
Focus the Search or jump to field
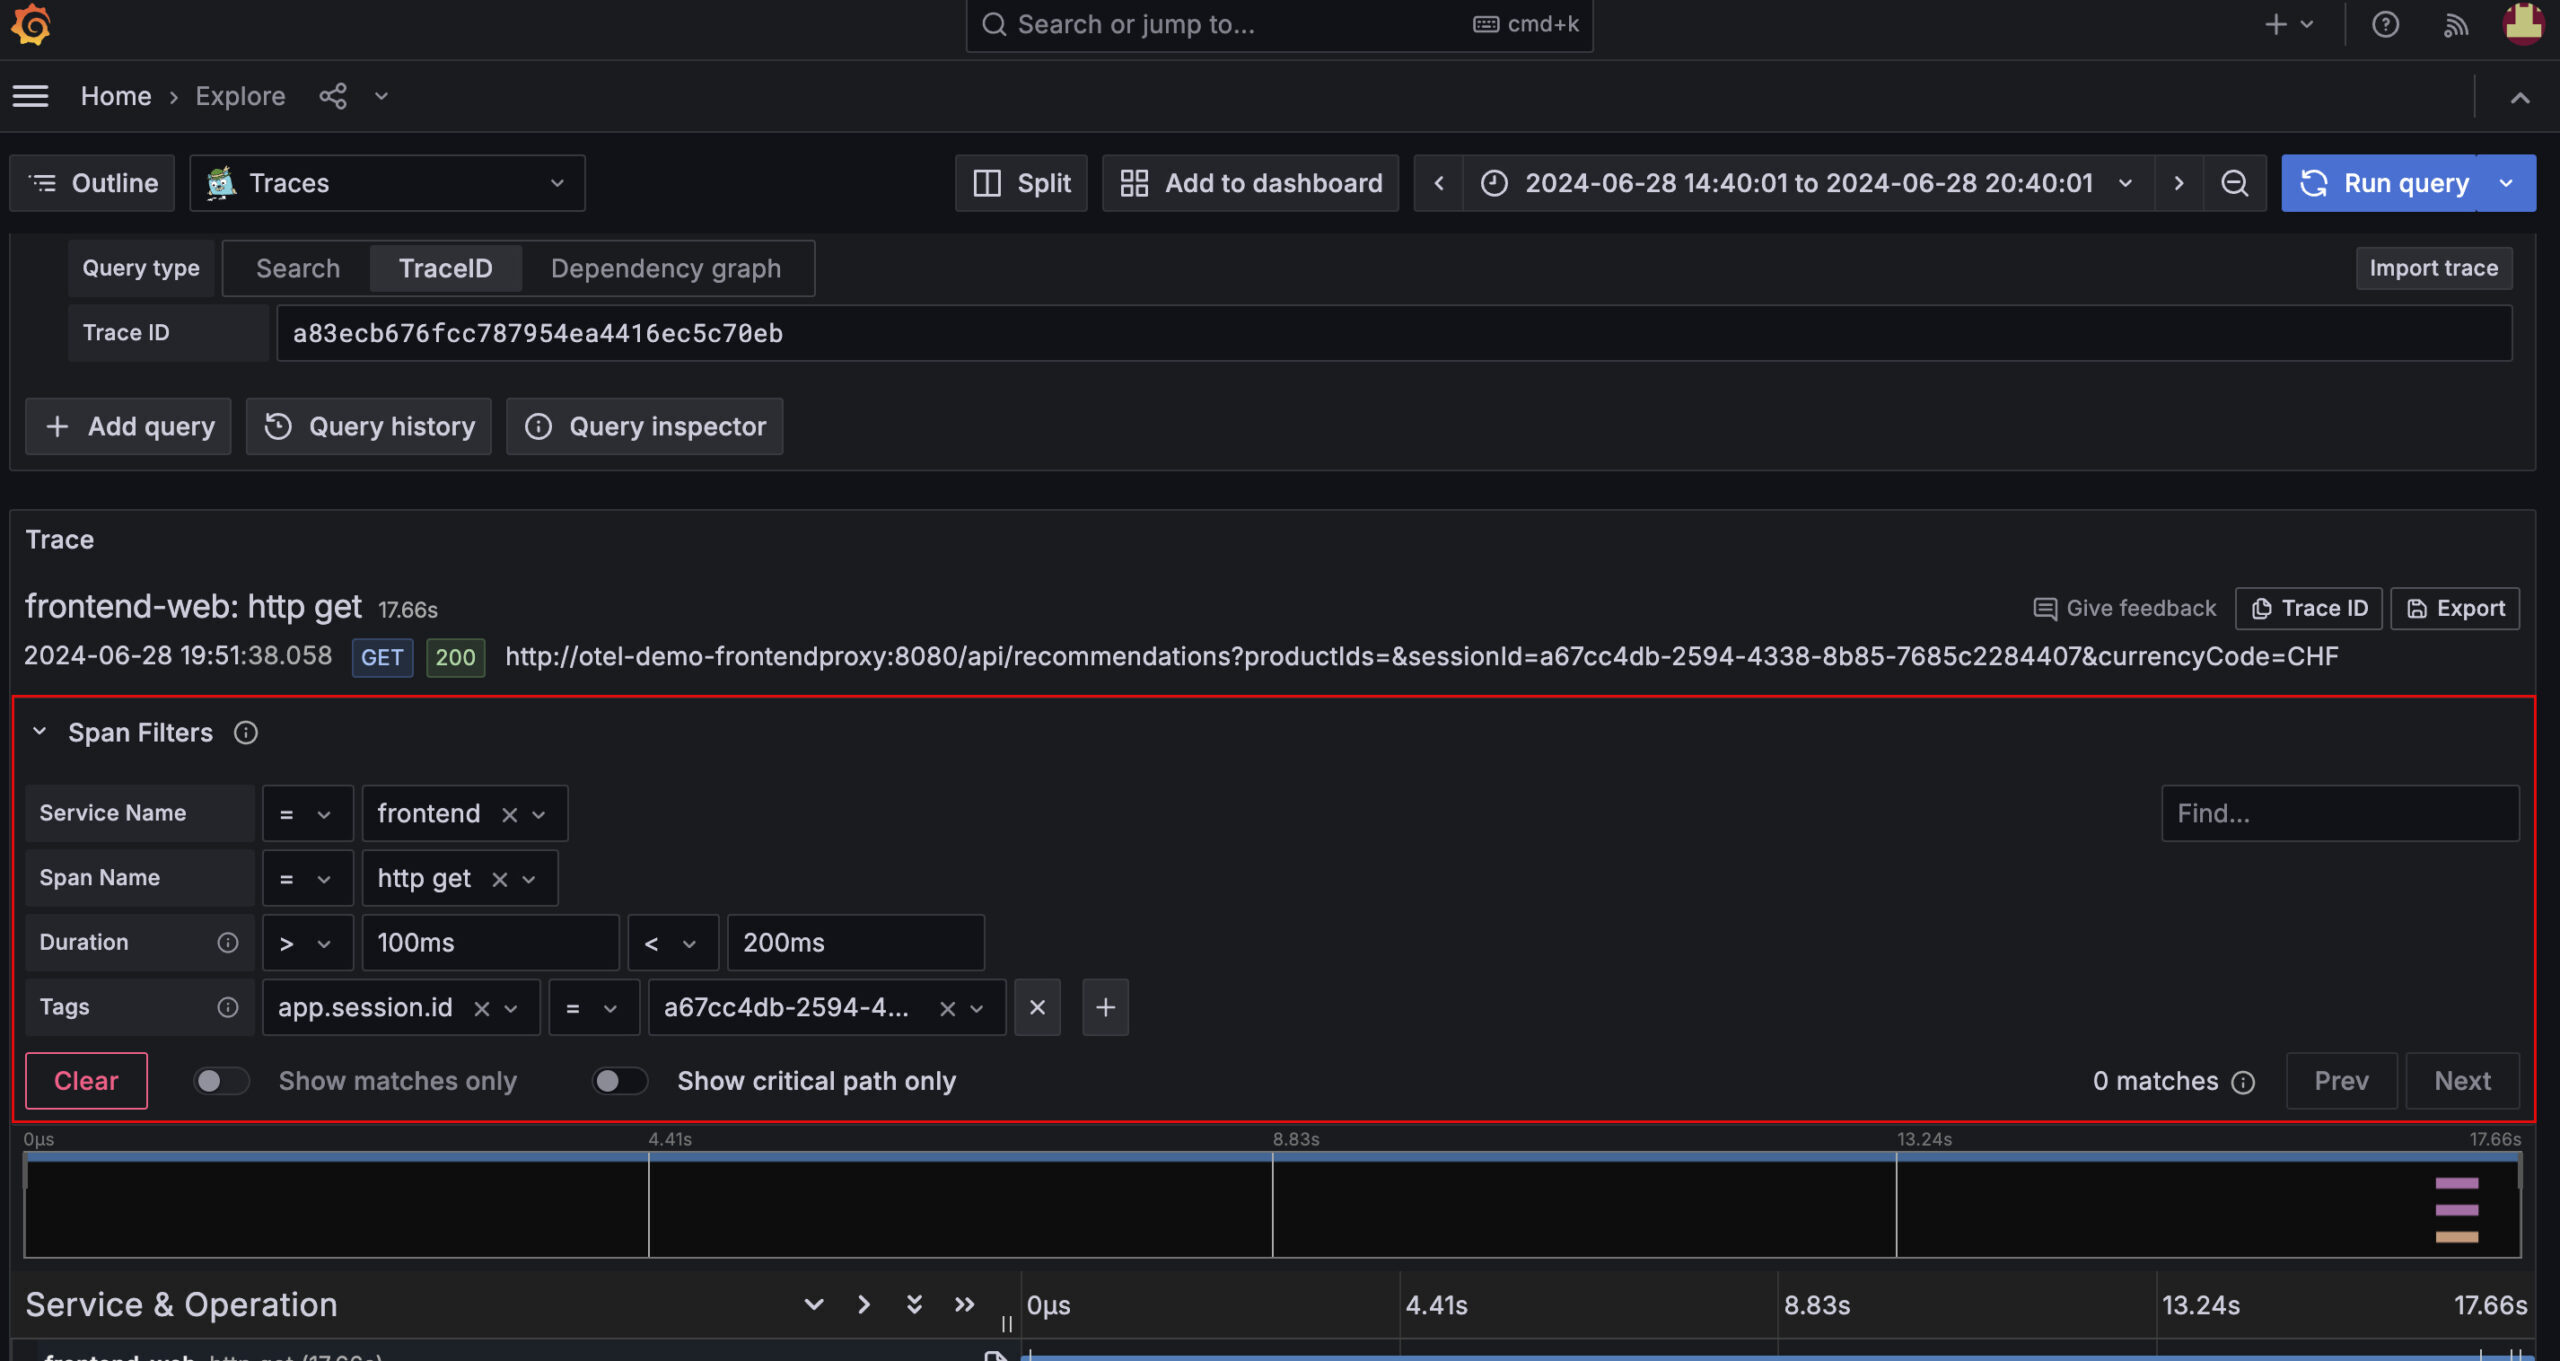(x=1279, y=25)
